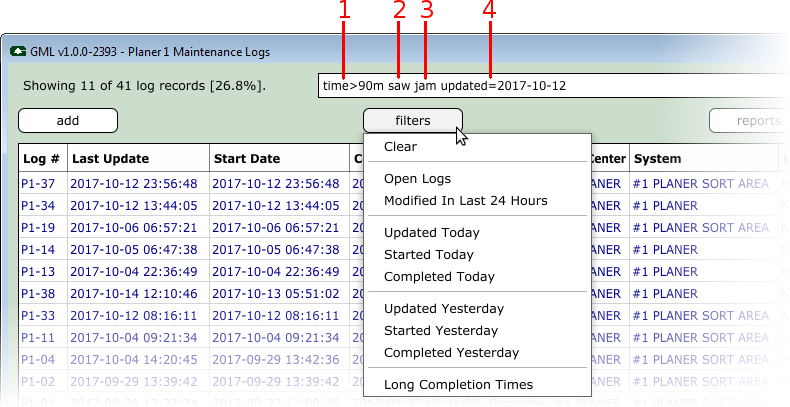
Task: Select Long Completion Times filter
Action: [458, 385]
